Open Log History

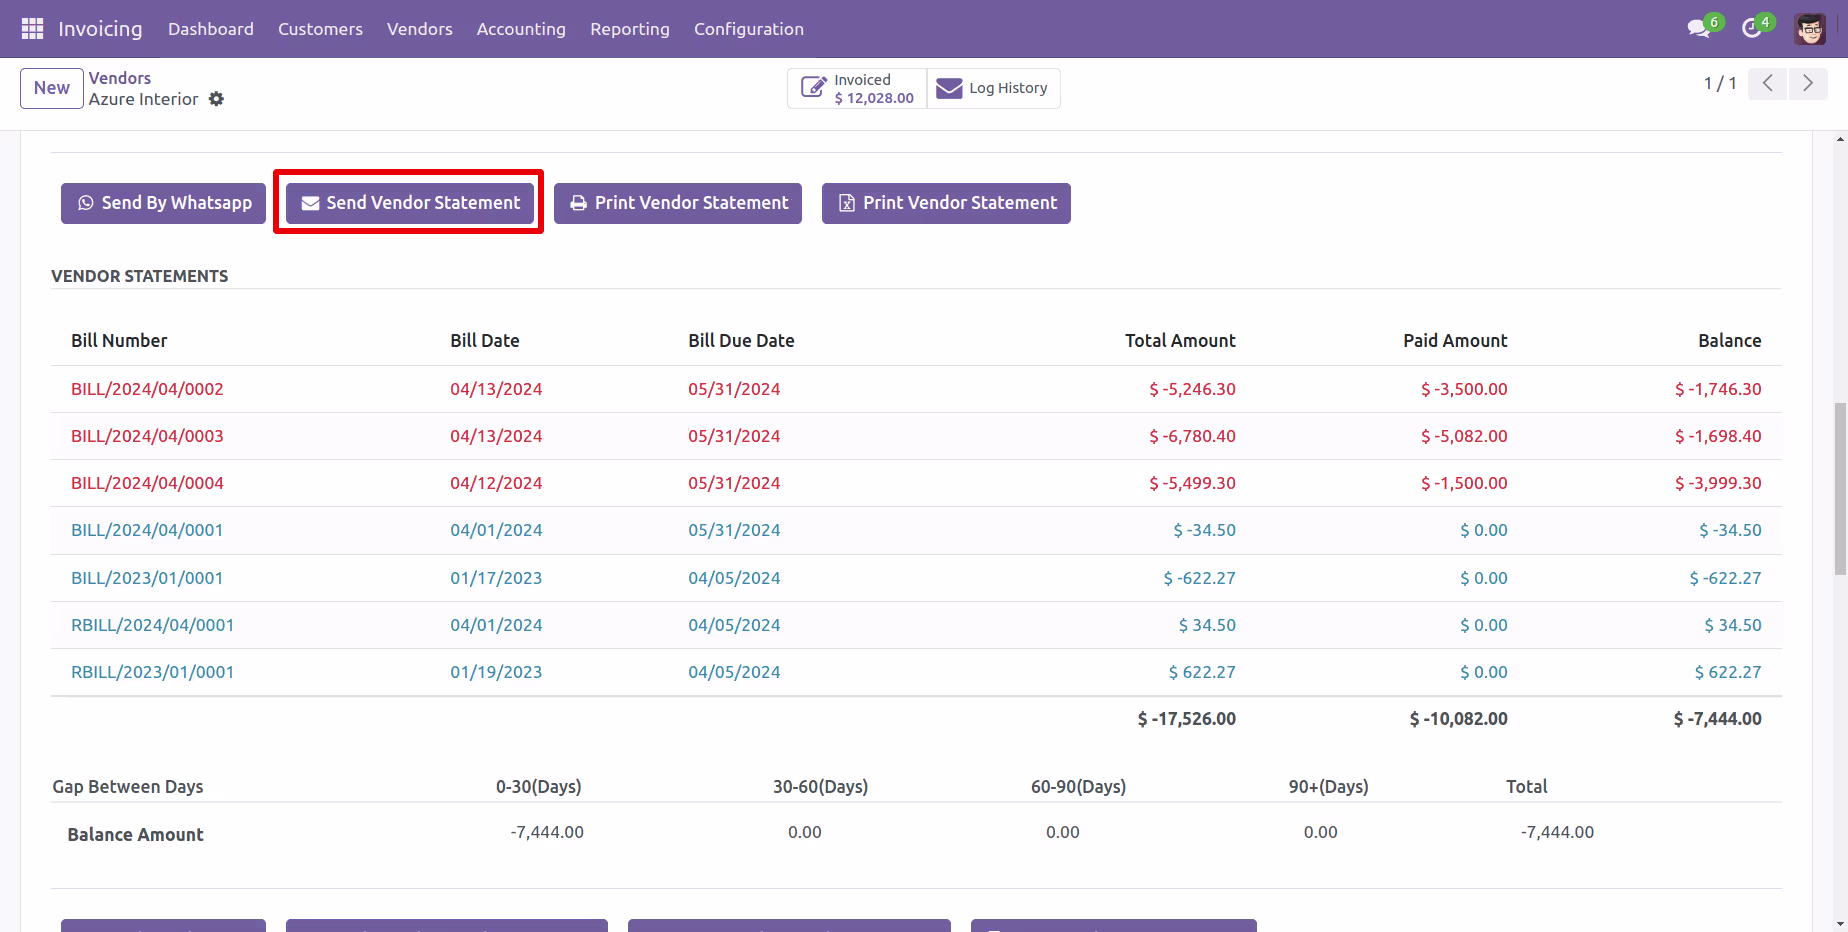(x=993, y=88)
